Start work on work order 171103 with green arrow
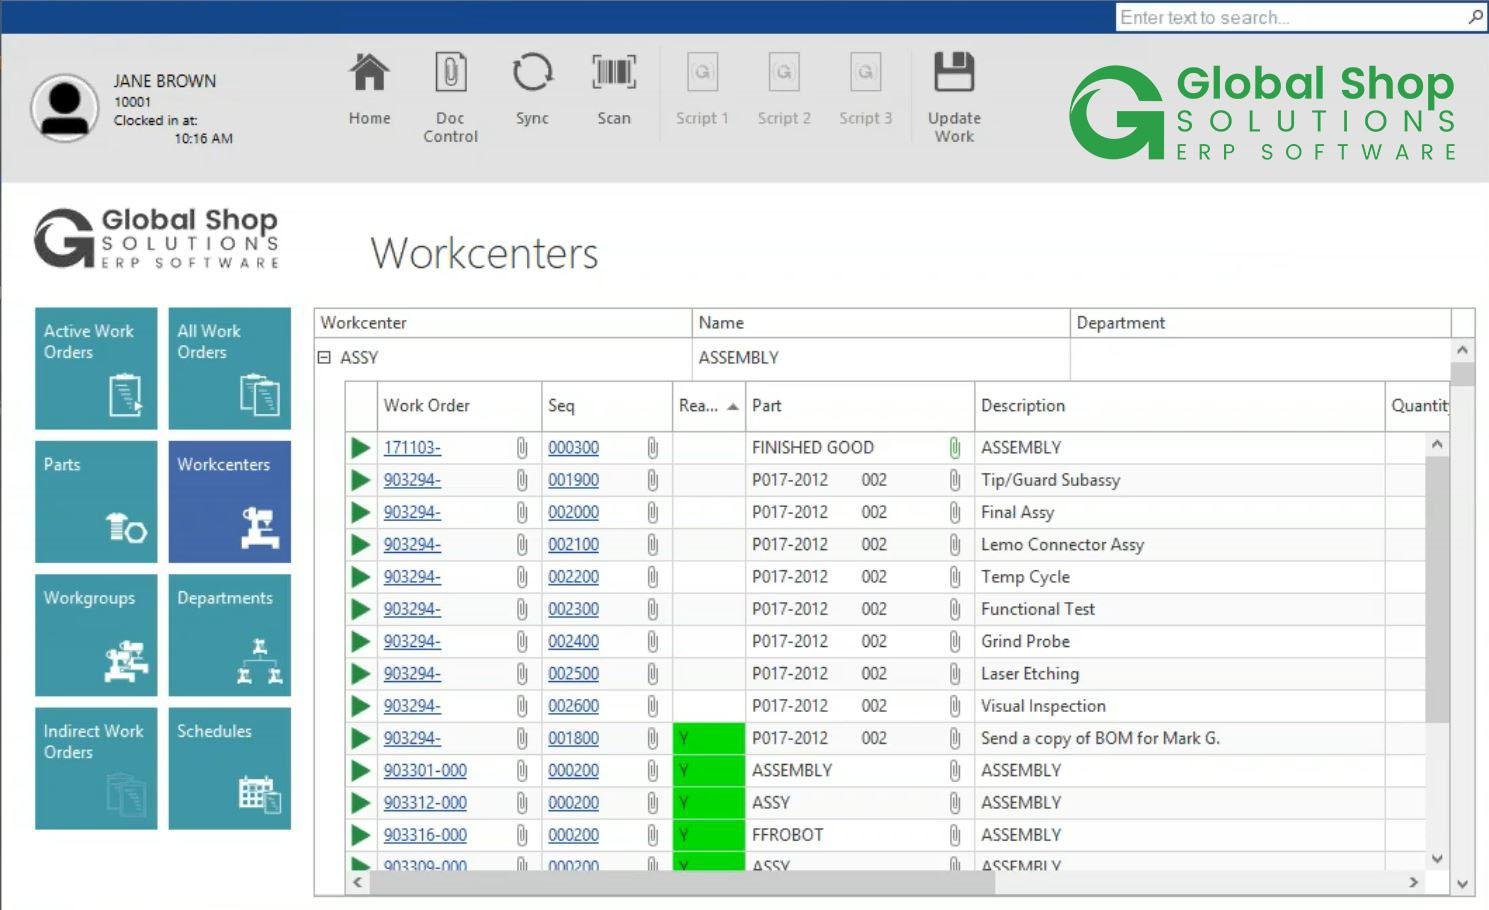 click(x=361, y=447)
